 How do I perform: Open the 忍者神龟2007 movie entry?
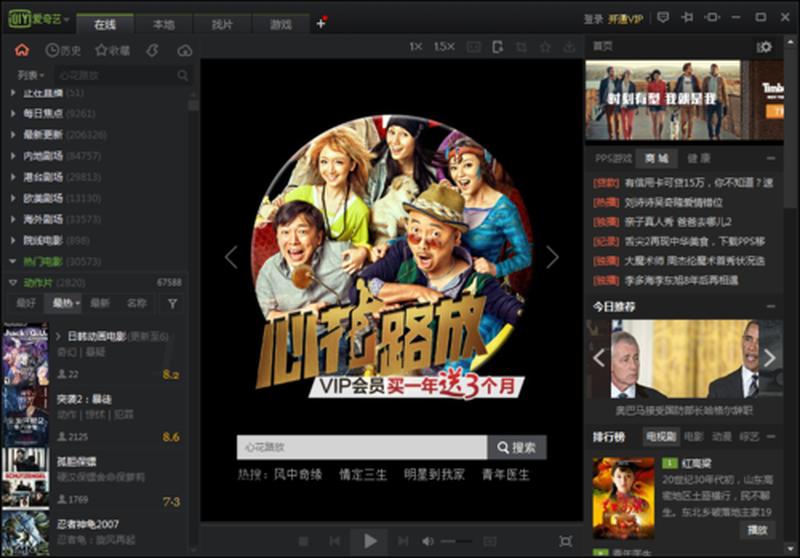click(x=94, y=531)
